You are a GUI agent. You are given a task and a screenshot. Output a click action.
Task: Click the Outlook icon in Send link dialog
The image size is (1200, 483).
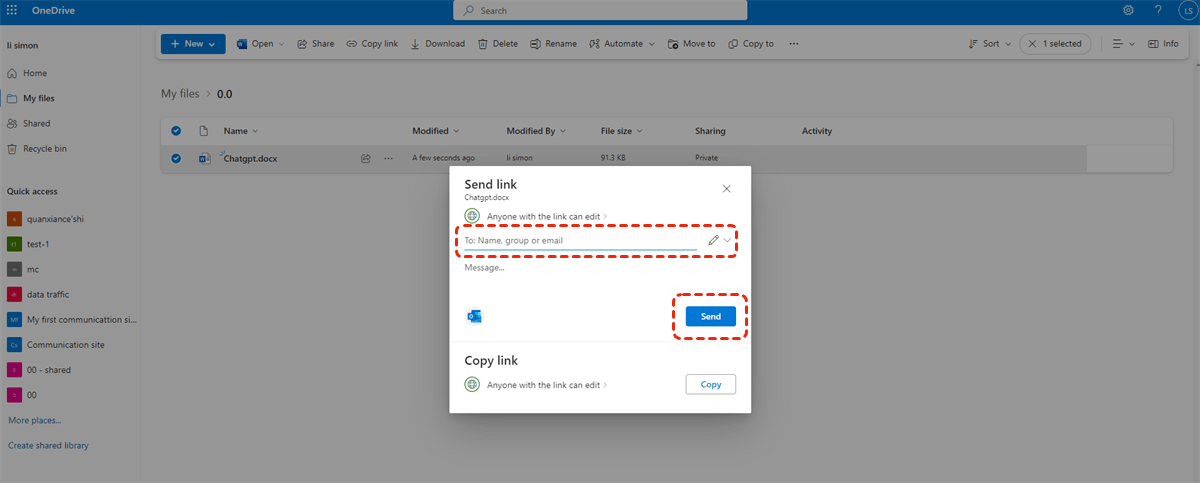click(x=474, y=316)
